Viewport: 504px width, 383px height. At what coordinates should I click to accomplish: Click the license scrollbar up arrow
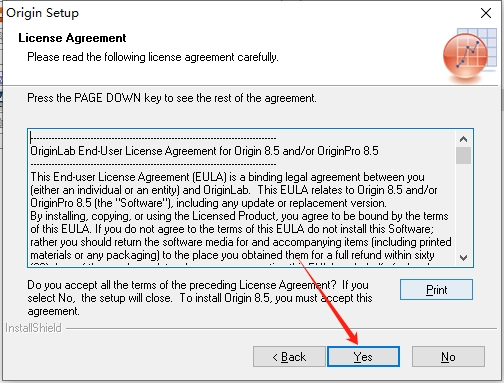[x=463, y=139]
